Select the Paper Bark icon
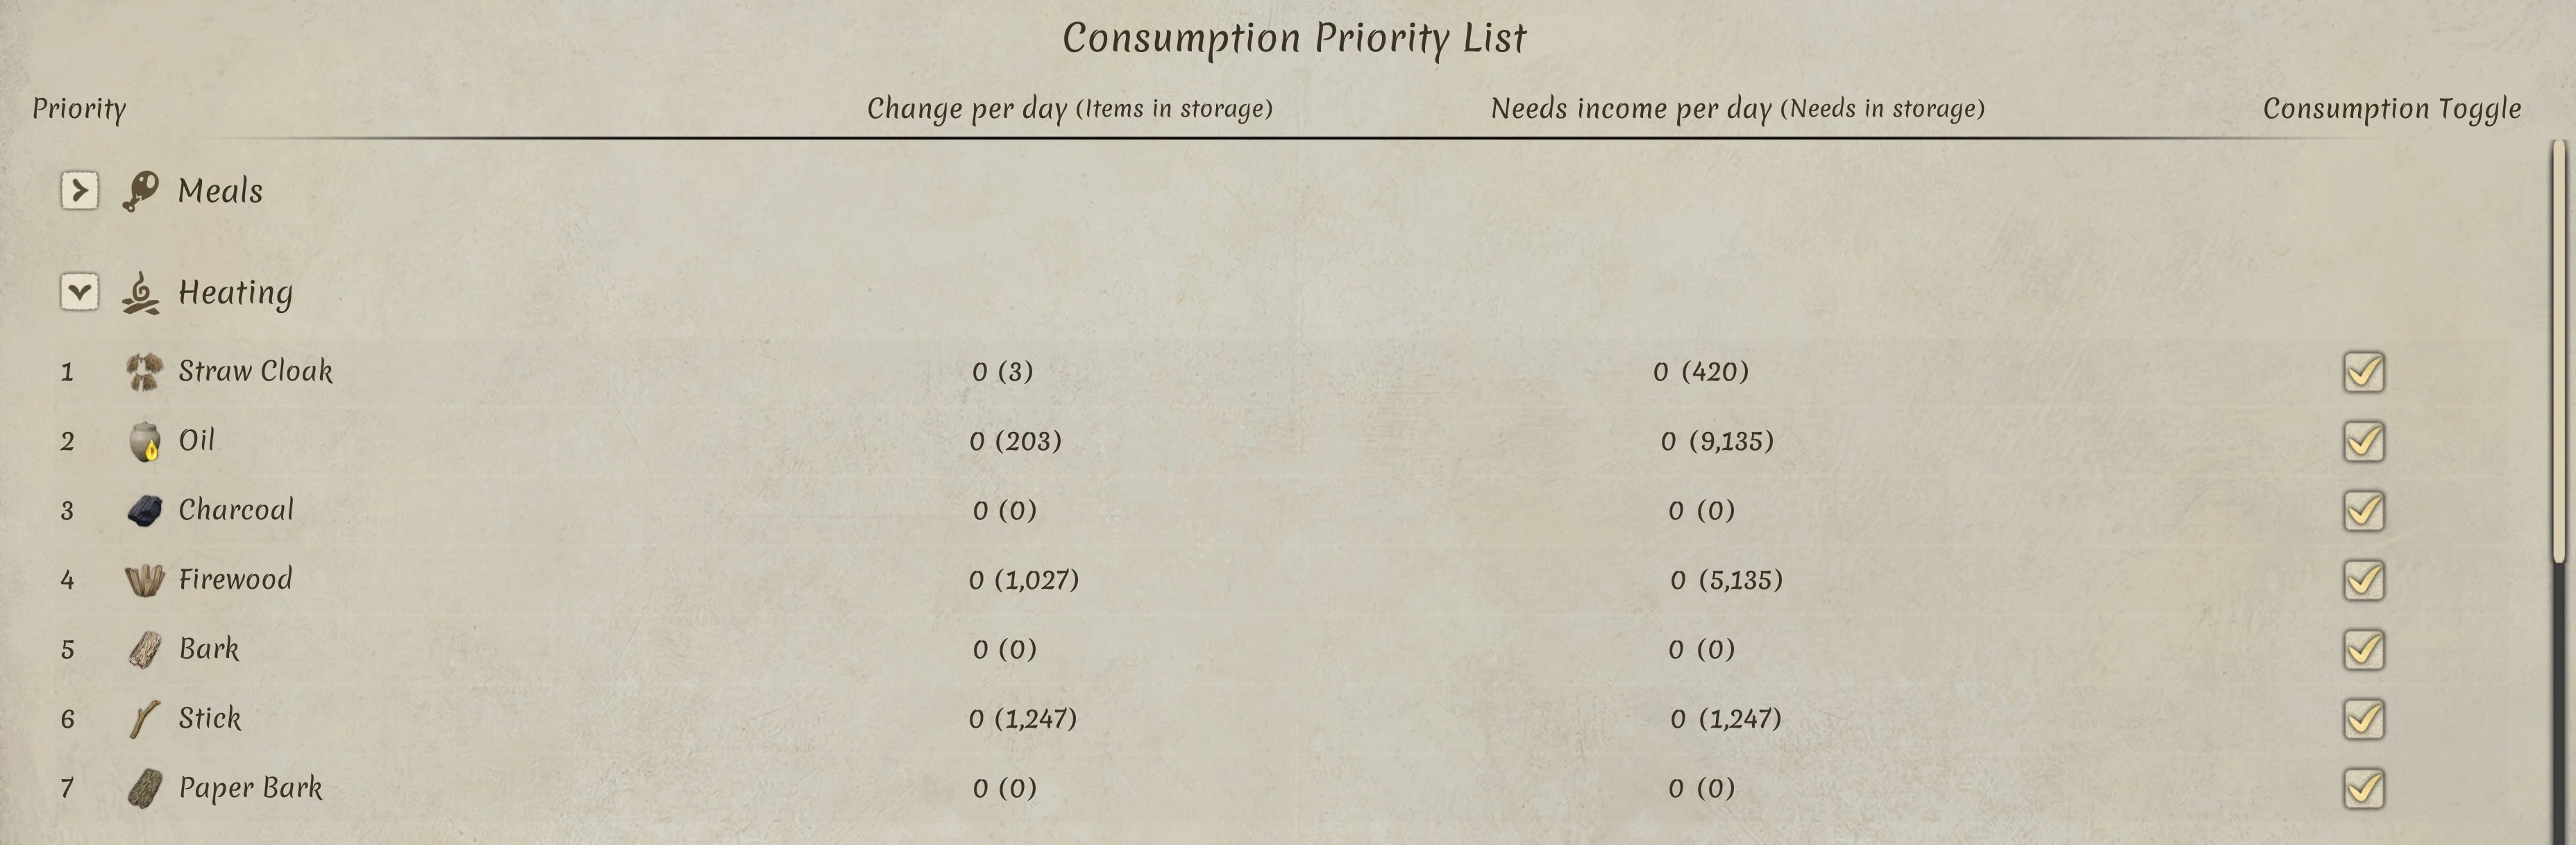The width and height of the screenshot is (2576, 845). tap(145, 789)
